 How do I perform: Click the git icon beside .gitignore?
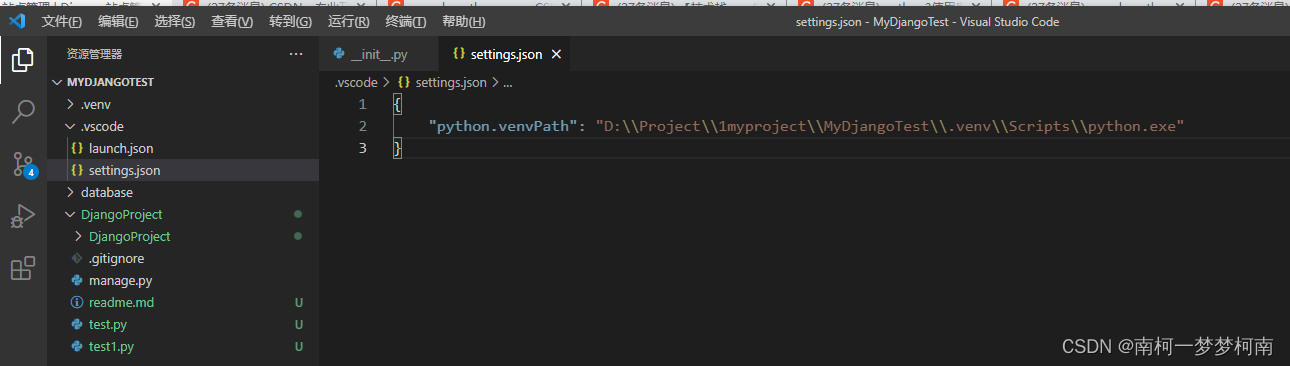pos(77,258)
